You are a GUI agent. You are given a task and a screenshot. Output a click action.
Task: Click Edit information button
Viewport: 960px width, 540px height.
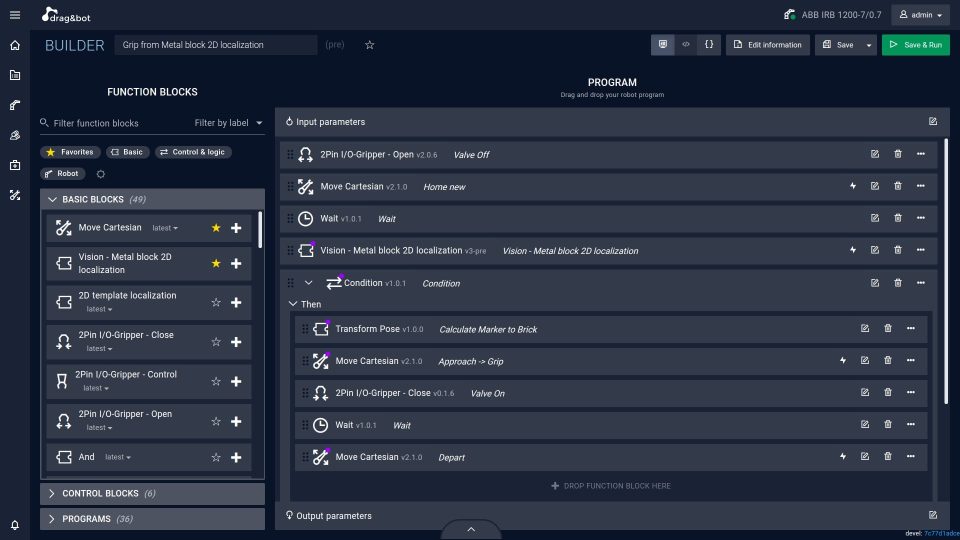tap(768, 45)
